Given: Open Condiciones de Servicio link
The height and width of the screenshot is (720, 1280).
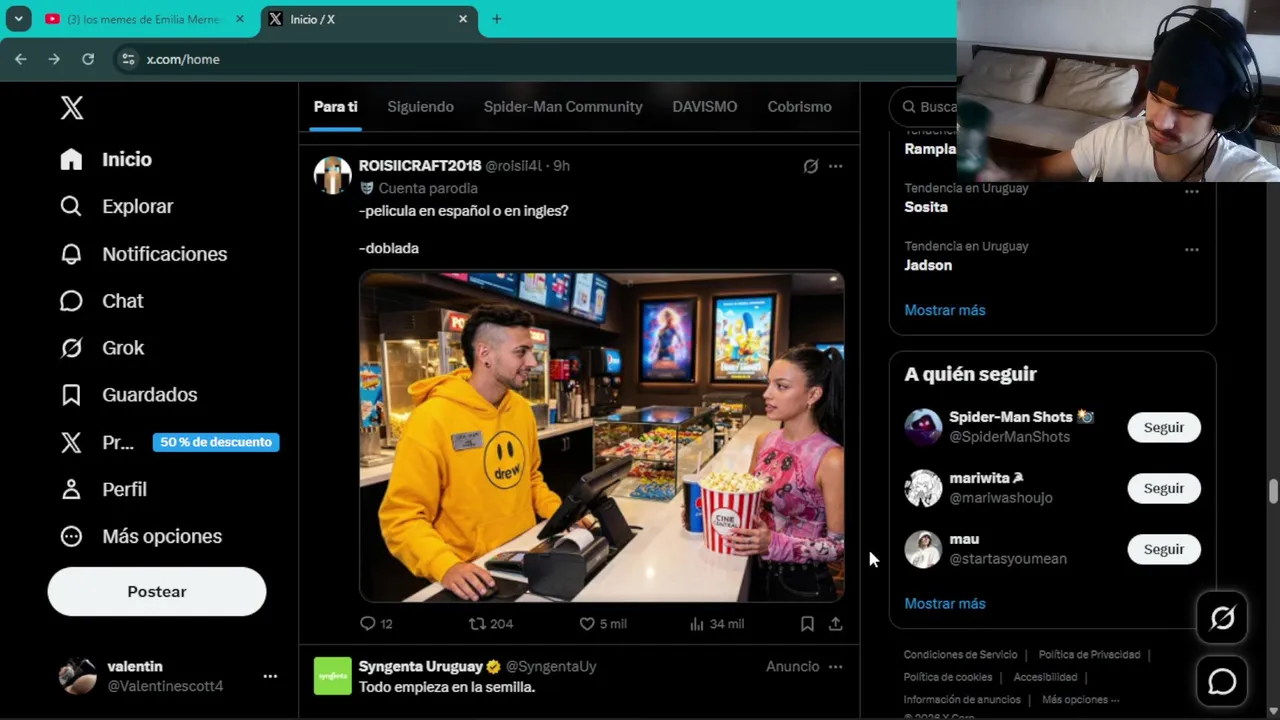Looking at the screenshot, I should pos(960,655).
